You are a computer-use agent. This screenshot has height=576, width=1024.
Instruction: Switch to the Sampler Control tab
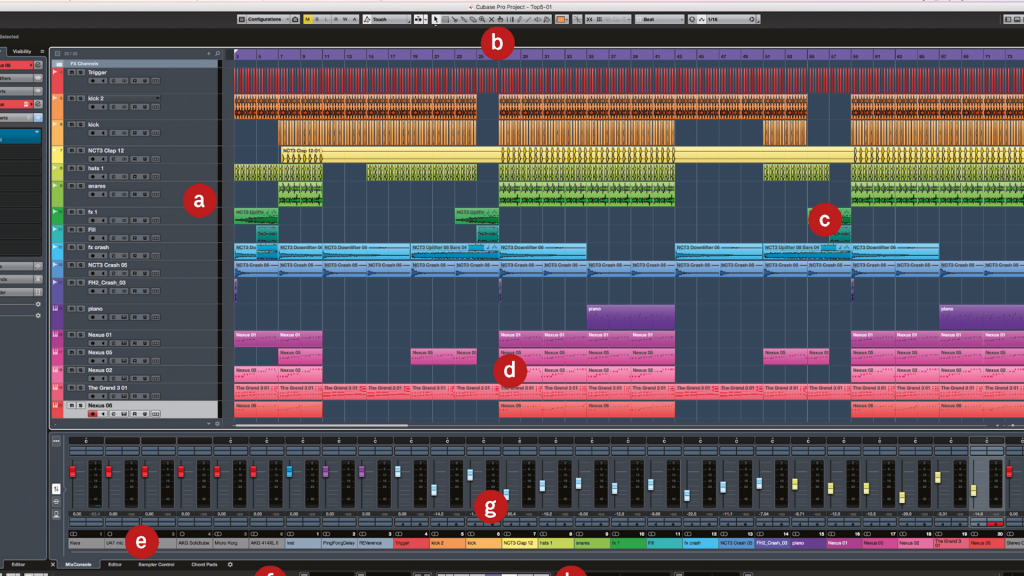[158, 565]
